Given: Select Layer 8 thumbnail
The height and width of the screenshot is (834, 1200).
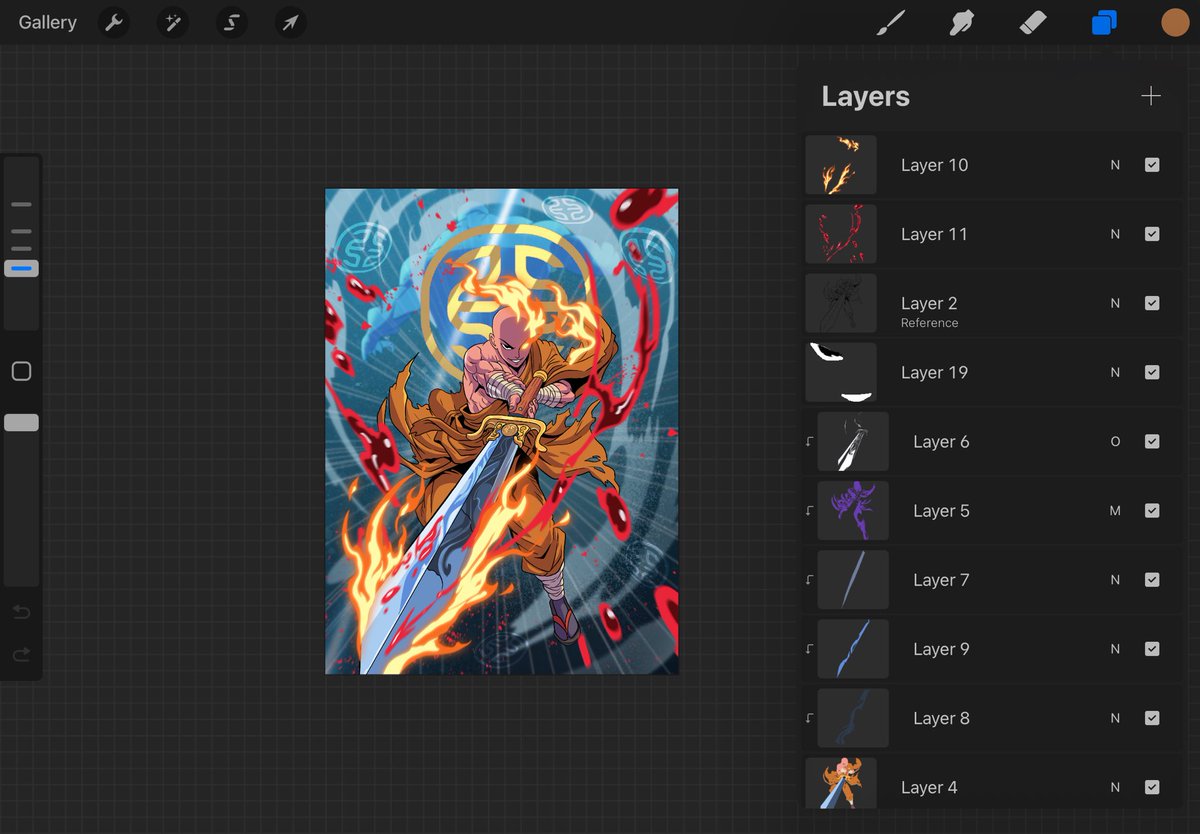Looking at the screenshot, I should pyautogui.click(x=853, y=718).
